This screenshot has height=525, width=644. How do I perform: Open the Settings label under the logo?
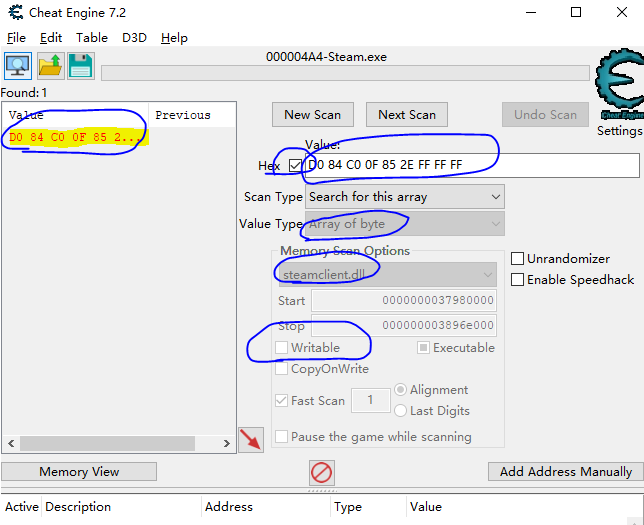click(x=619, y=131)
